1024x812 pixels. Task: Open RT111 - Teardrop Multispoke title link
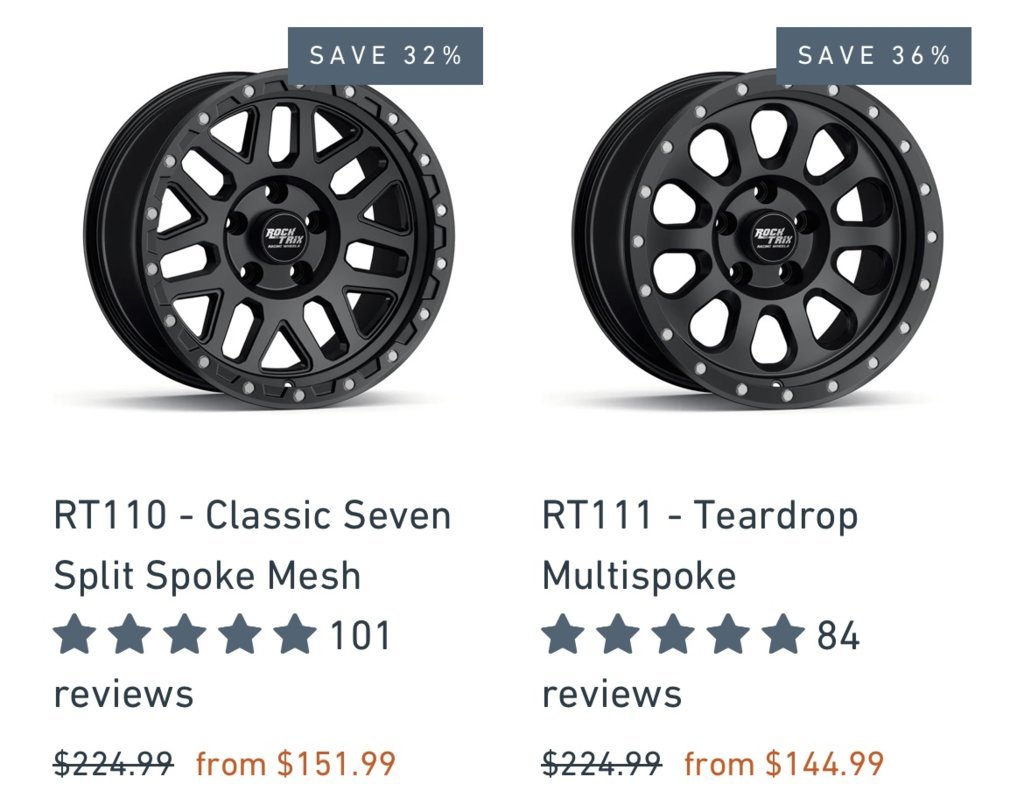tap(700, 545)
